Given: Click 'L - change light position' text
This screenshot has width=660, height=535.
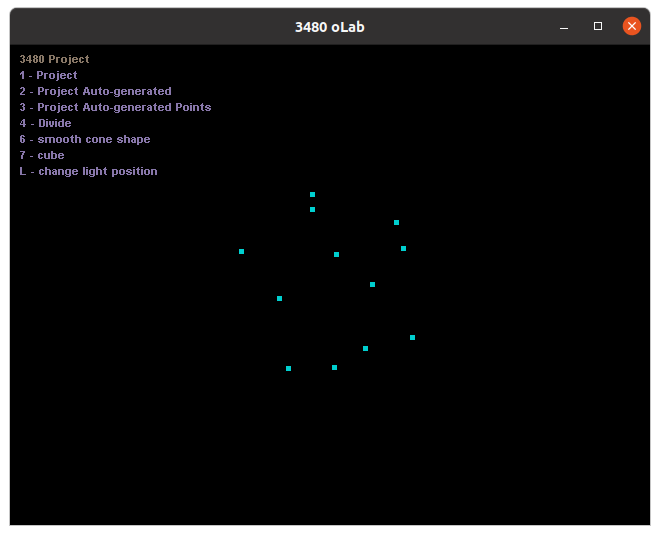Looking at the screenshot, I should point(88,171).
